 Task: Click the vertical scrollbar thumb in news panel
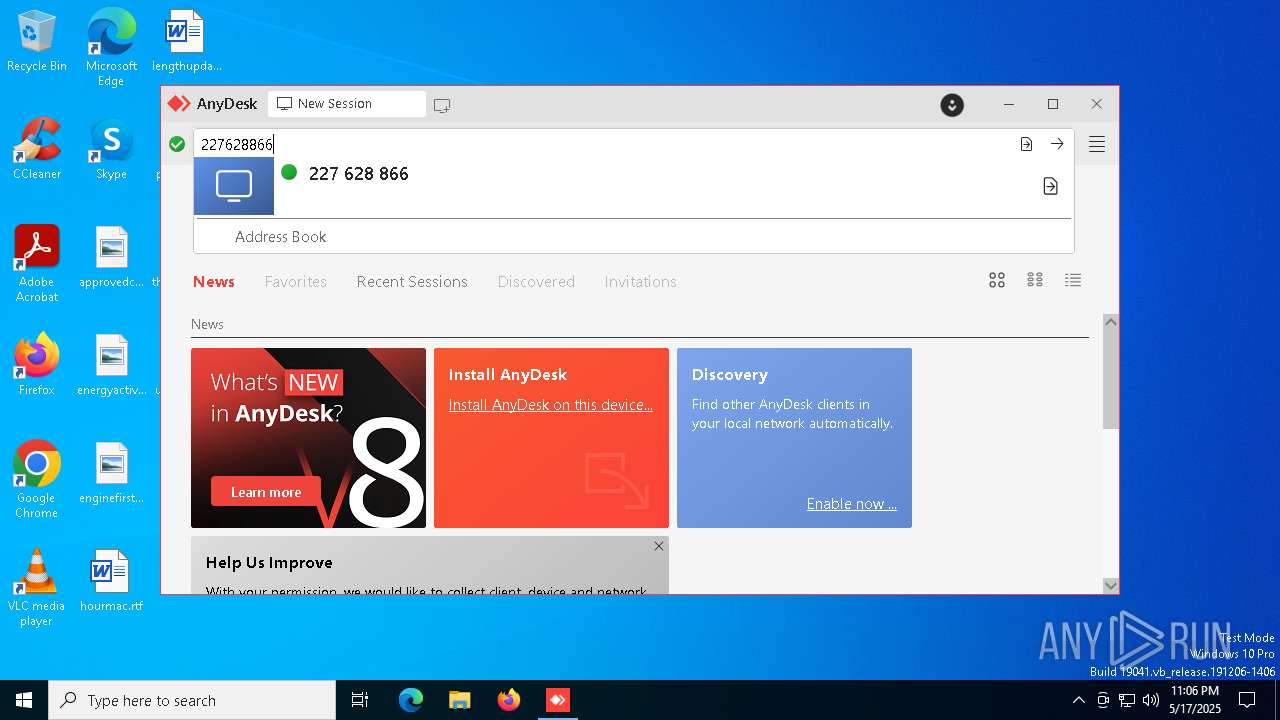click(x=1110, y=380)
